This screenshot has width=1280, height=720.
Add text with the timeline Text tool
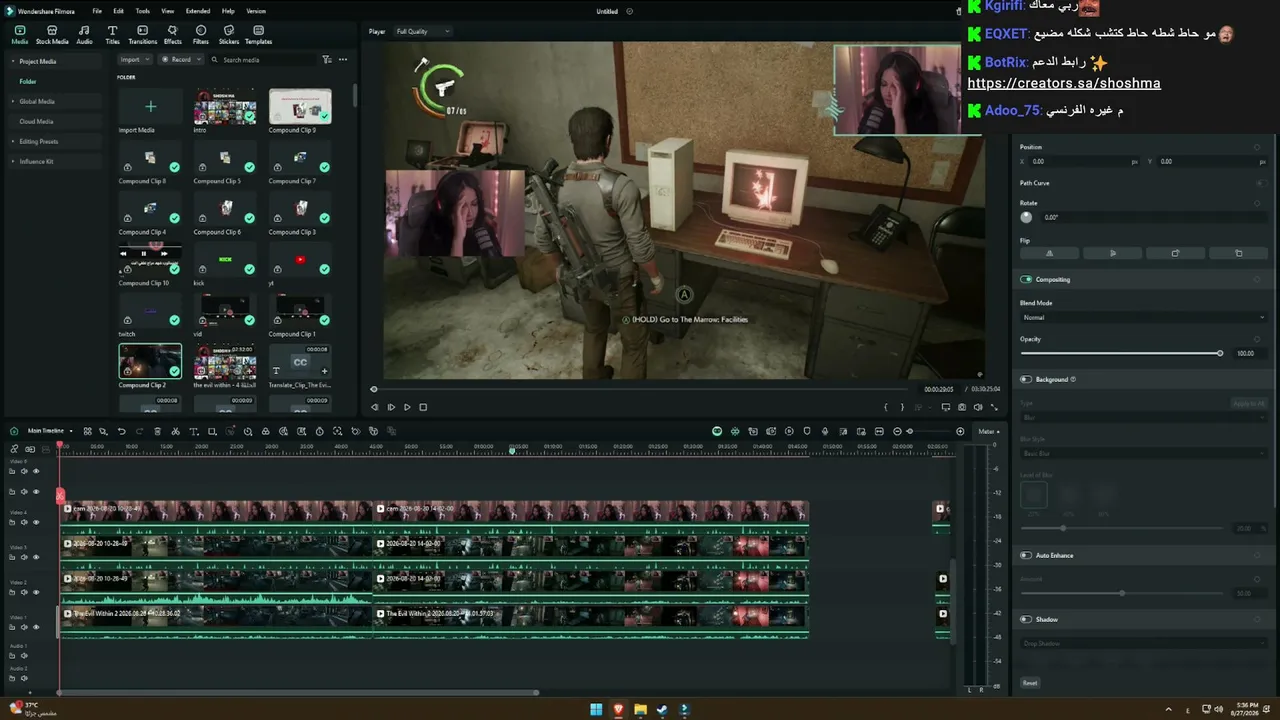tap(193, 431)
